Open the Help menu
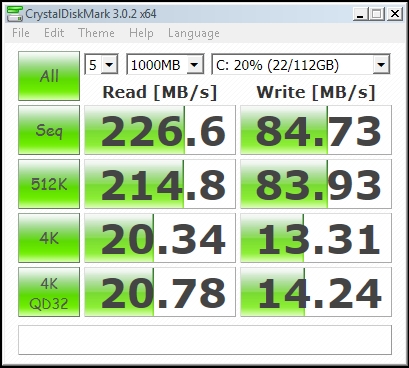The width and height of the screenshot is (409, 368). coord(141,33)
